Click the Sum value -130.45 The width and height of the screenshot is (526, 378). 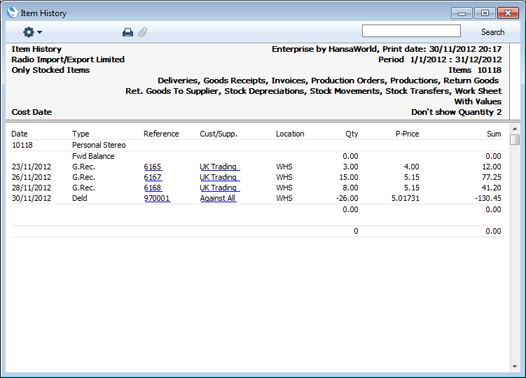pyautogui.click(x=488, y=198)
